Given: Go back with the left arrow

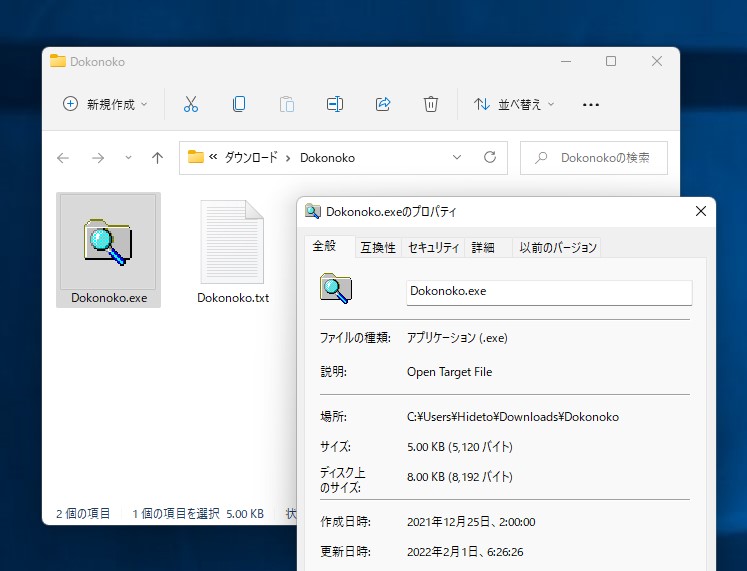Looking at the screenshot, I should 63,158.
